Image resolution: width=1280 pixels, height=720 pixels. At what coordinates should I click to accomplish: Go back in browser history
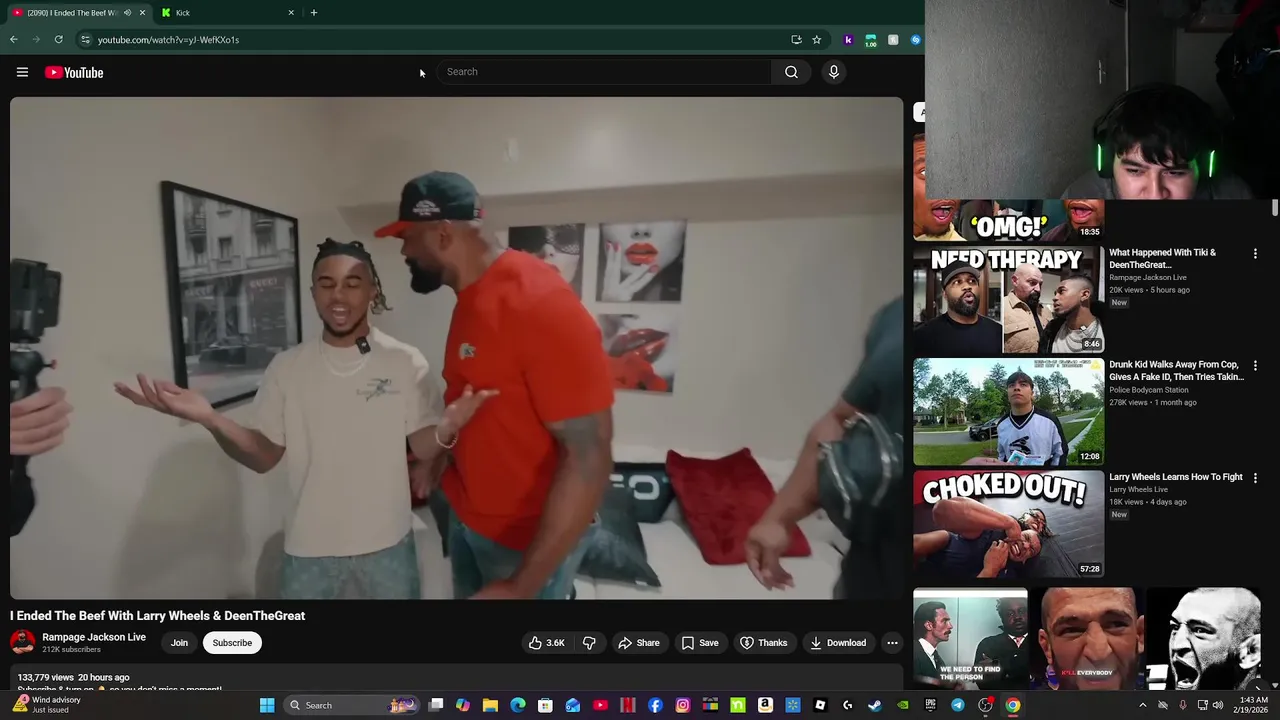[x=14, y=40]
